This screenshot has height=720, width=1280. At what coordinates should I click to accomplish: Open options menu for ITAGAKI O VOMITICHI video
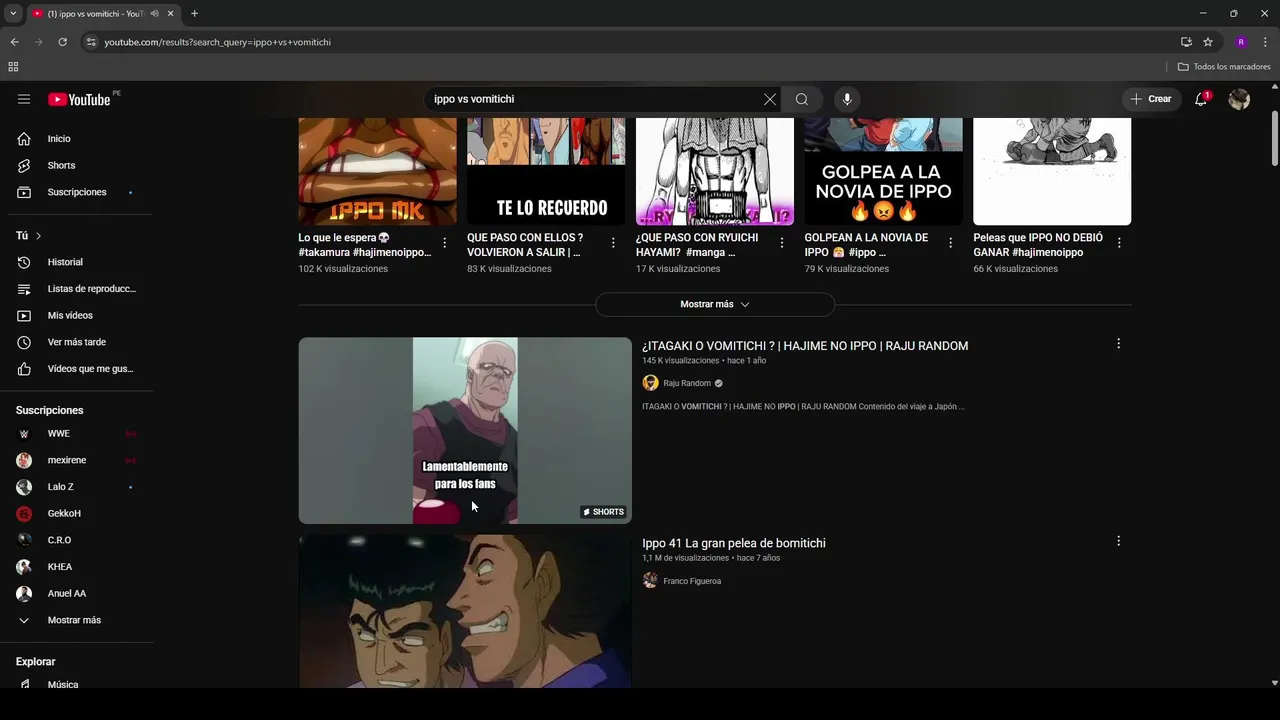point(1118,344)
